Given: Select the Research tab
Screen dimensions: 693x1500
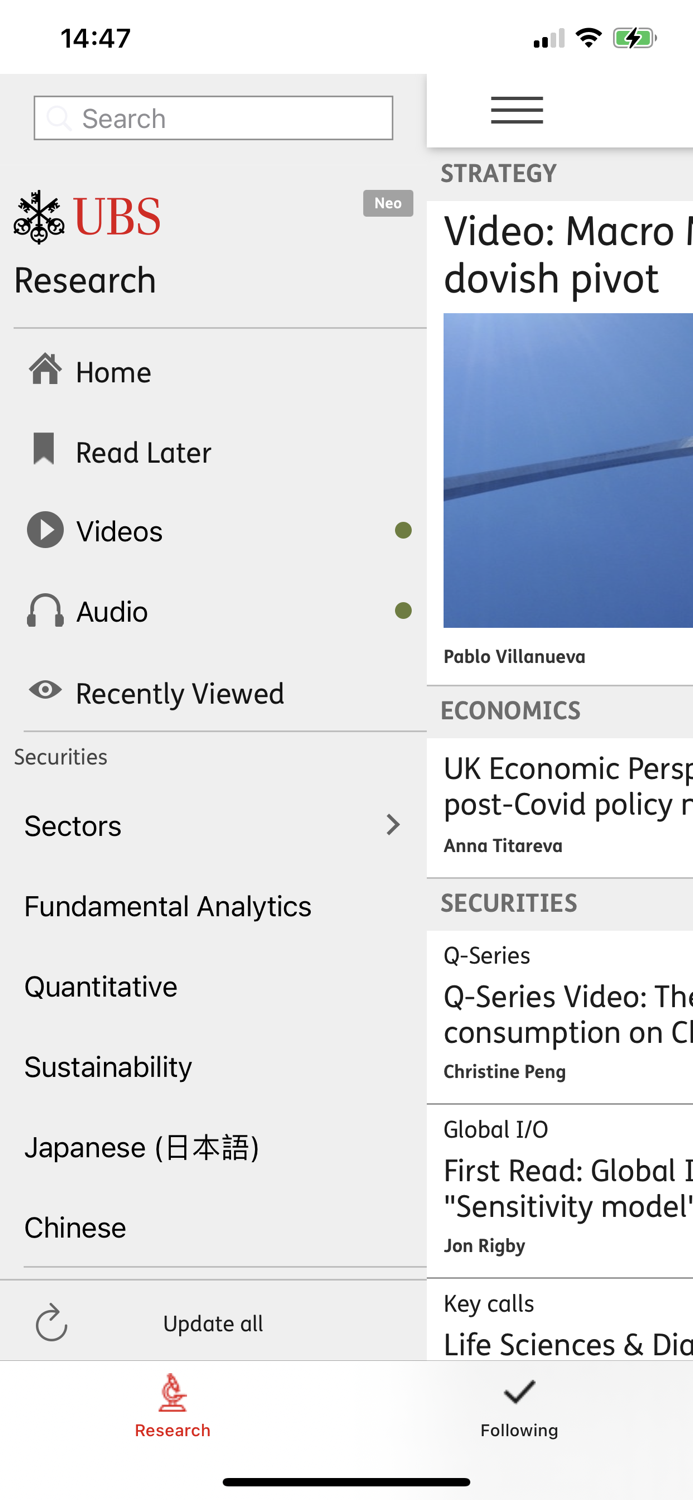Looking at the screenshot, I should (x=173, y=1407).
